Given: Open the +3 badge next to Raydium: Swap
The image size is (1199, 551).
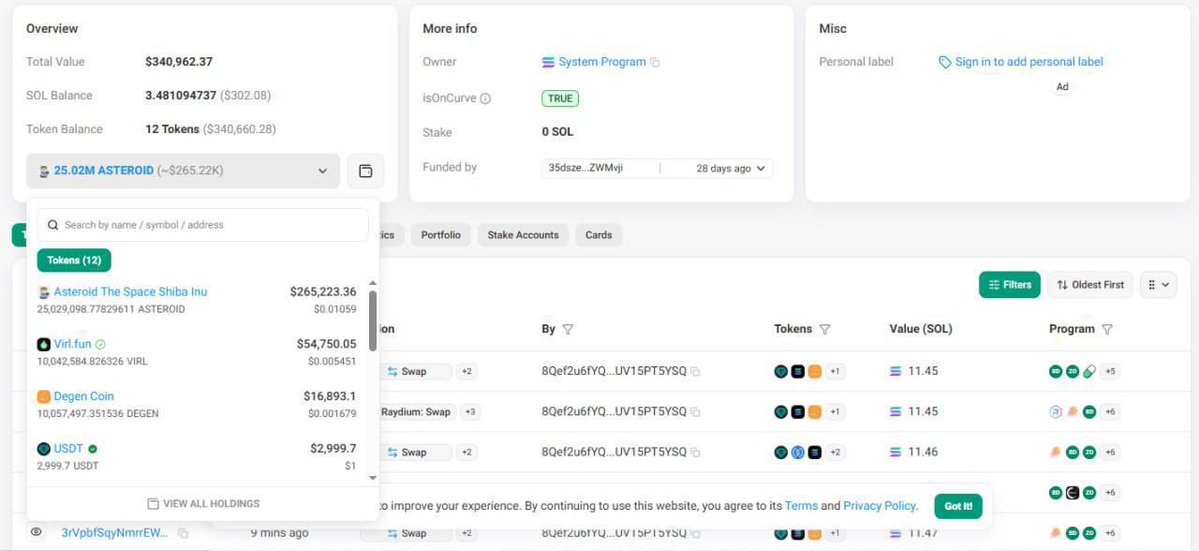Looking at the screenshot, I should click(x=471, y=412).
